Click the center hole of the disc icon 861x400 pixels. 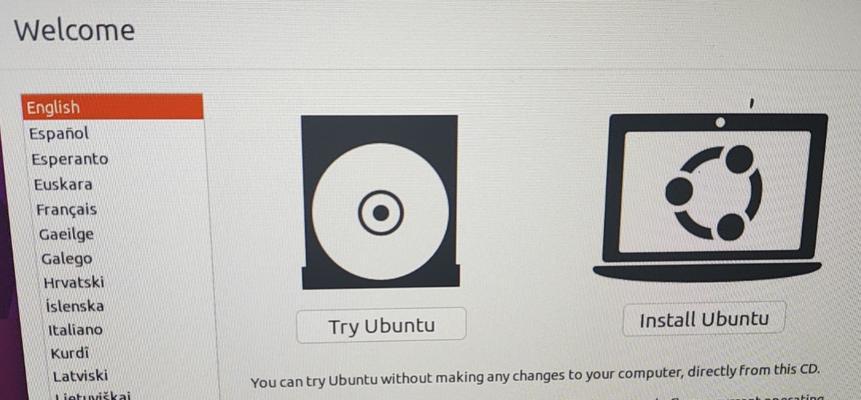coord(381,213)
